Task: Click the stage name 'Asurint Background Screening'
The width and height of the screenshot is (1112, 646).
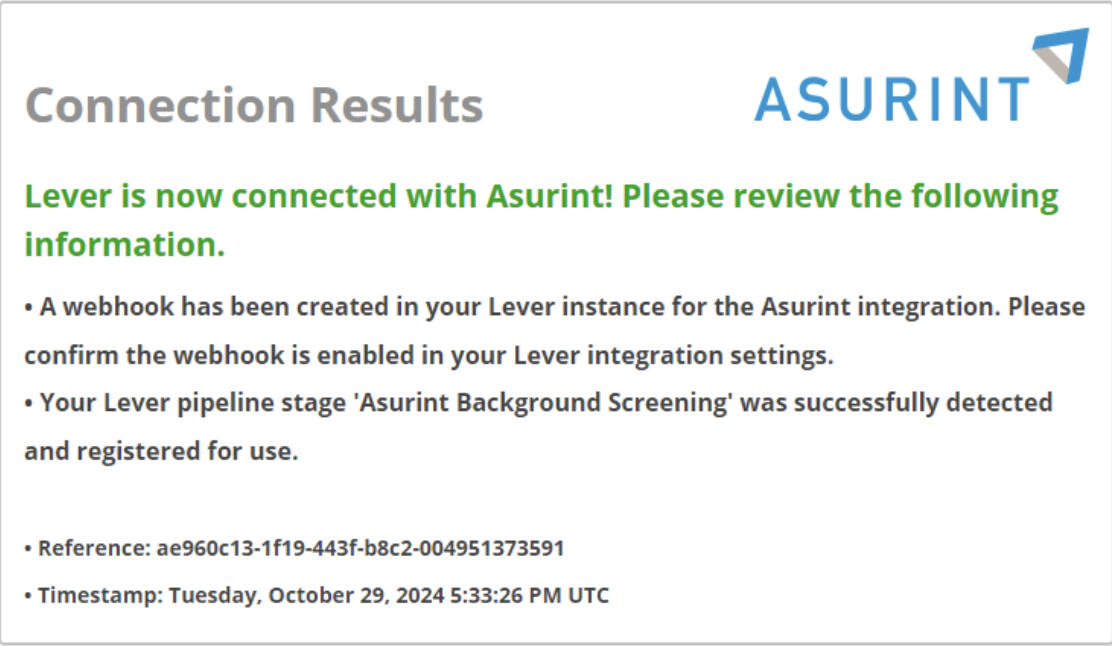Action: (545, 403)
